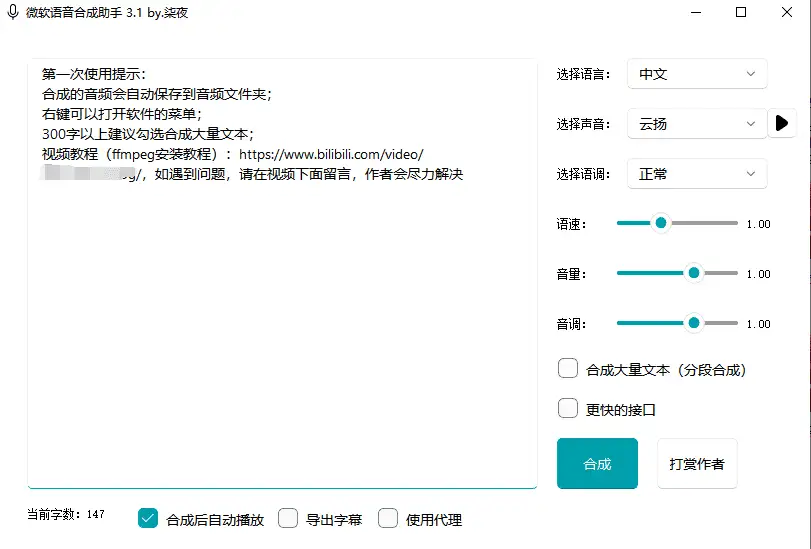Click the line 右键可以打开软件的菜单
811x549 pixels.
[x=122, y=114]
